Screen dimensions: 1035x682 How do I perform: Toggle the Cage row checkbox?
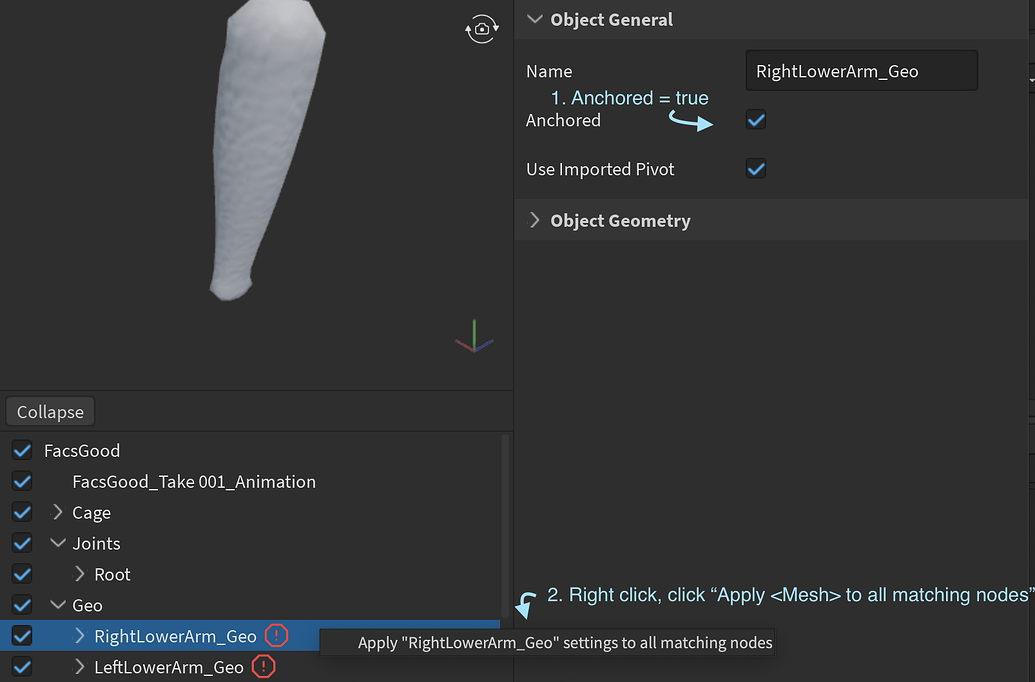(22, 512)
